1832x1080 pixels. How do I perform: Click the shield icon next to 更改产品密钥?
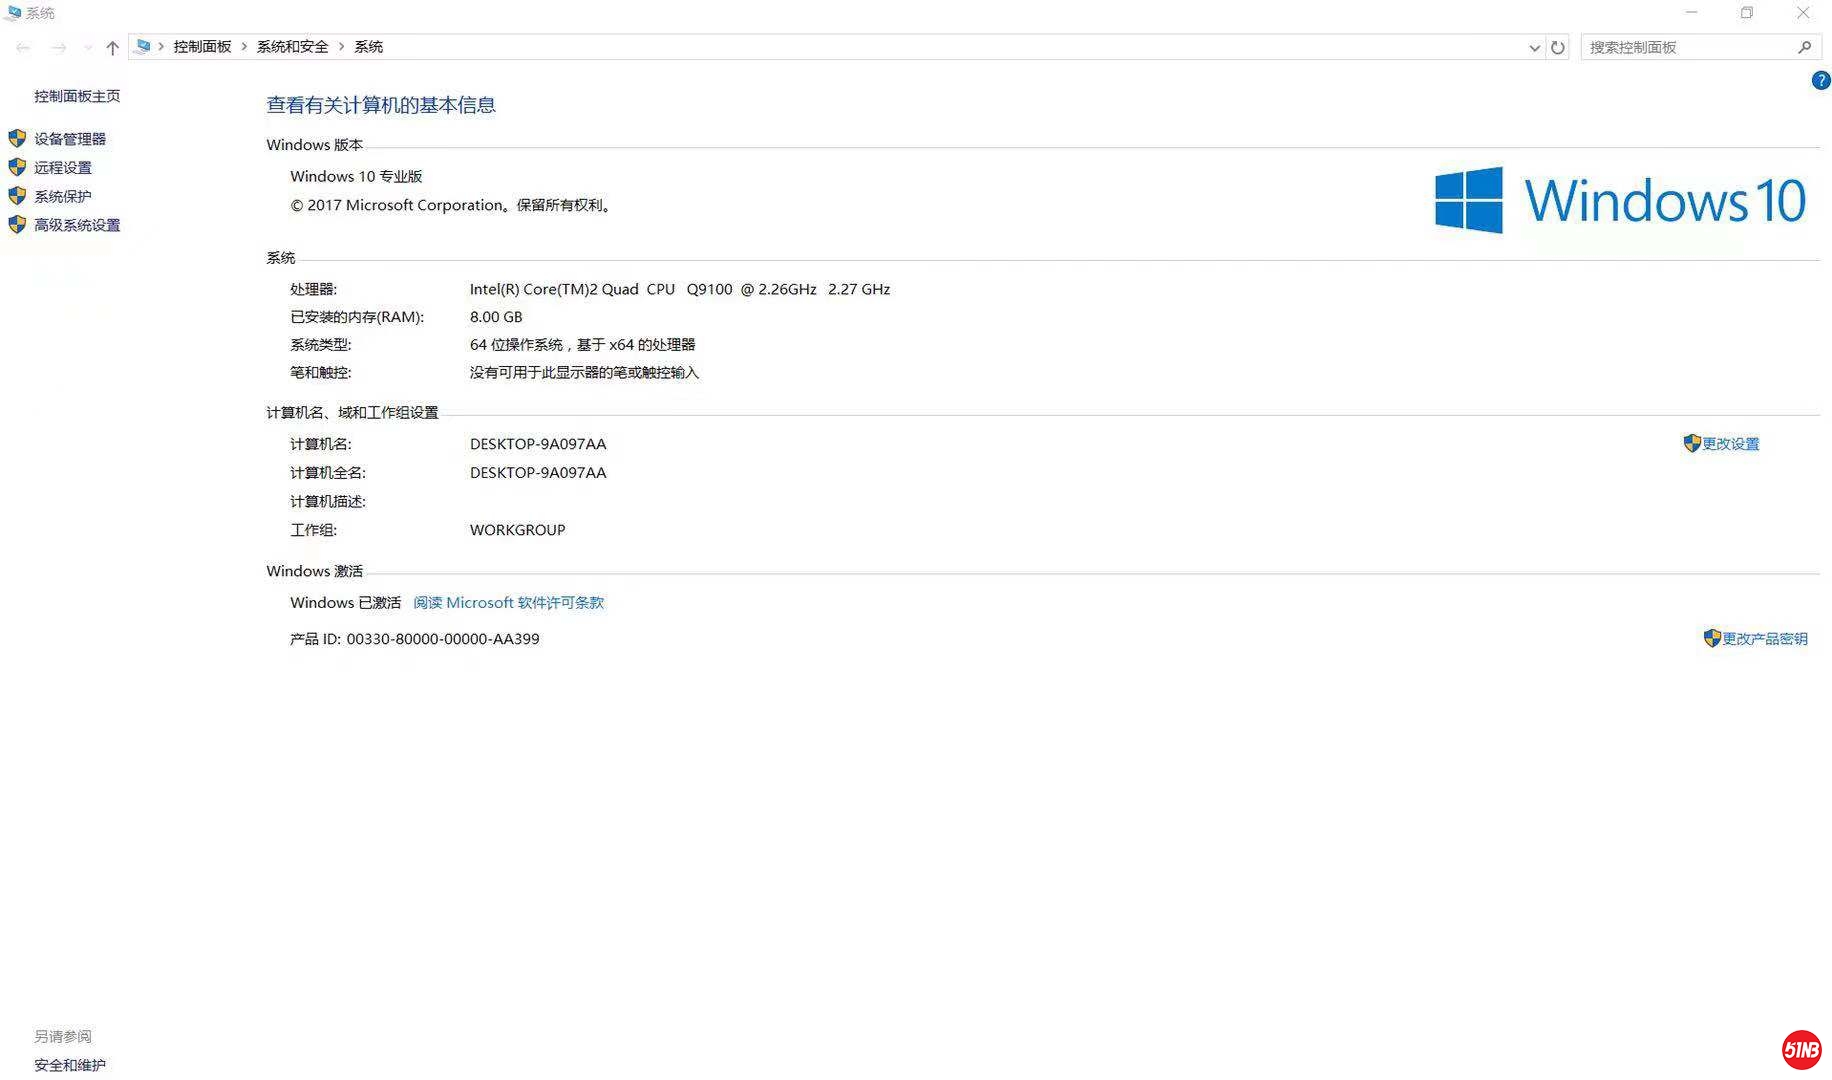click(1712, 638)
